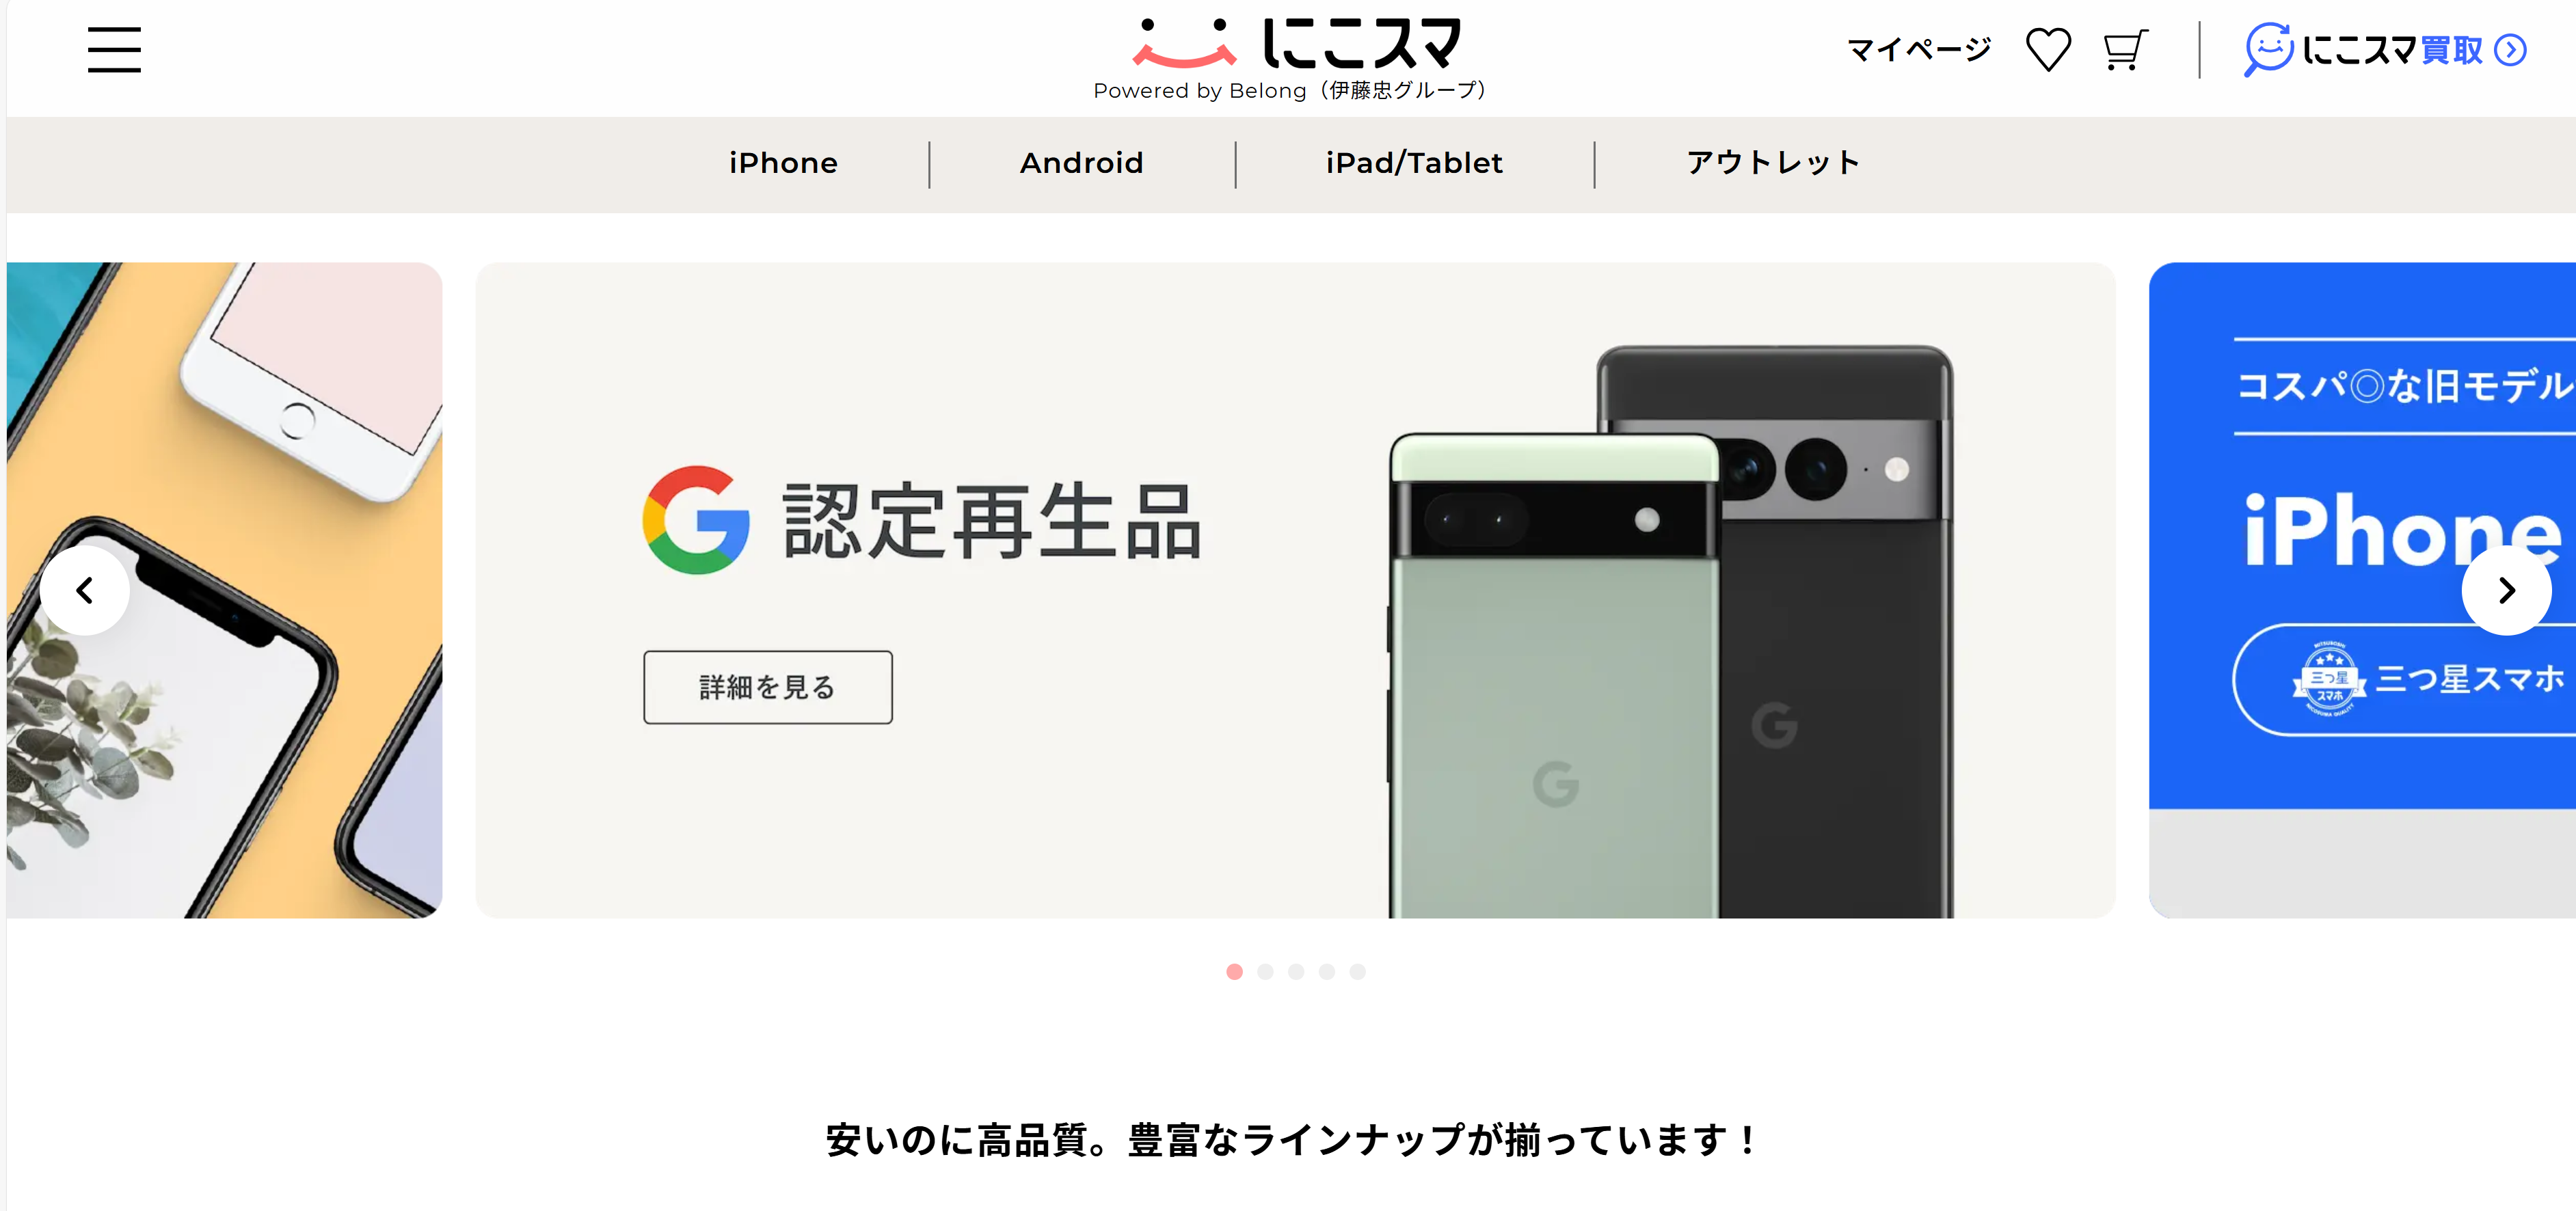Click the Google G logo in banner
Viewport: 2576px width, 1211px height.
tap(696, 520)
